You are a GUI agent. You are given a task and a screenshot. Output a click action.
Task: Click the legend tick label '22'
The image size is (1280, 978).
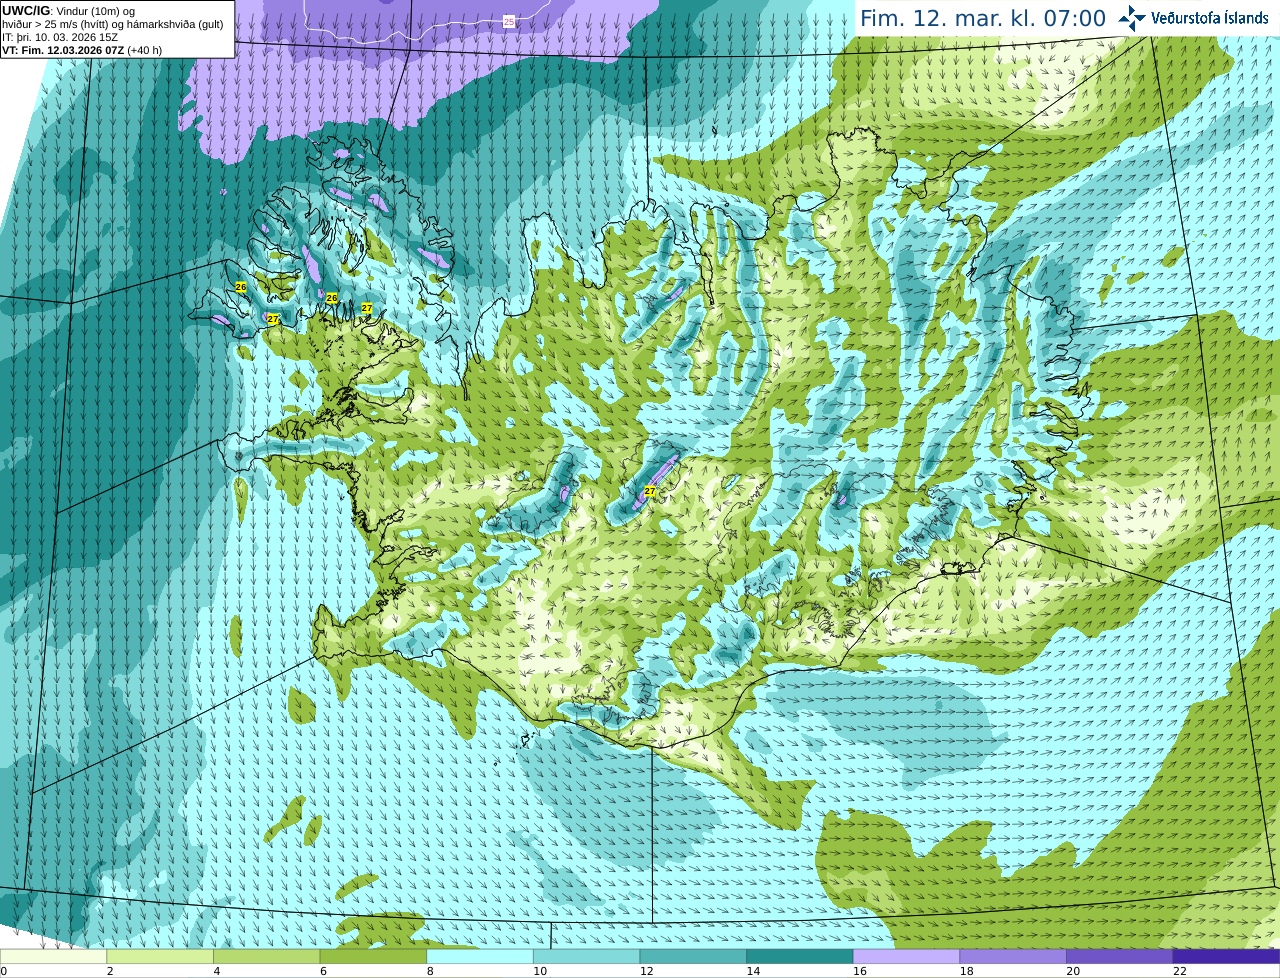point(1180,971)
